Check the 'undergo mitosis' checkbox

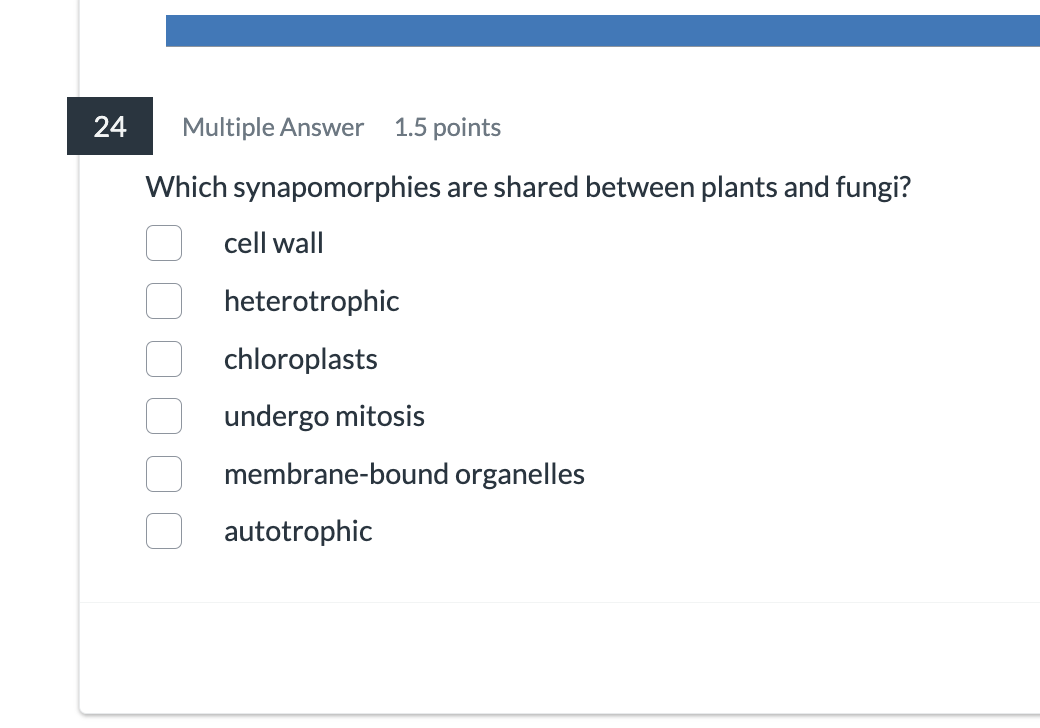click(164, 416)
